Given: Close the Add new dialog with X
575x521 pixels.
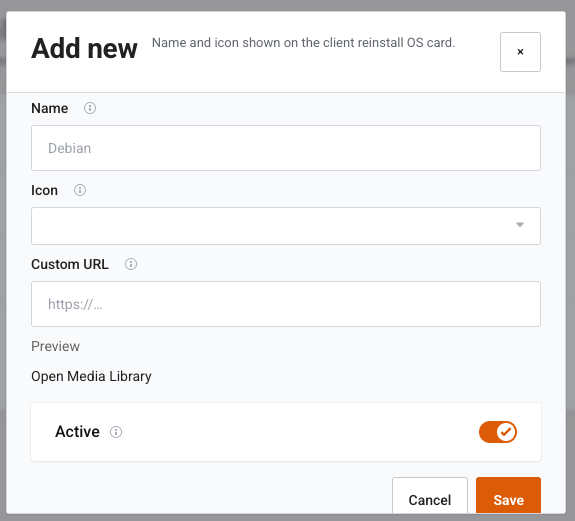Looking at the screenshot, I should pos(520,52).
